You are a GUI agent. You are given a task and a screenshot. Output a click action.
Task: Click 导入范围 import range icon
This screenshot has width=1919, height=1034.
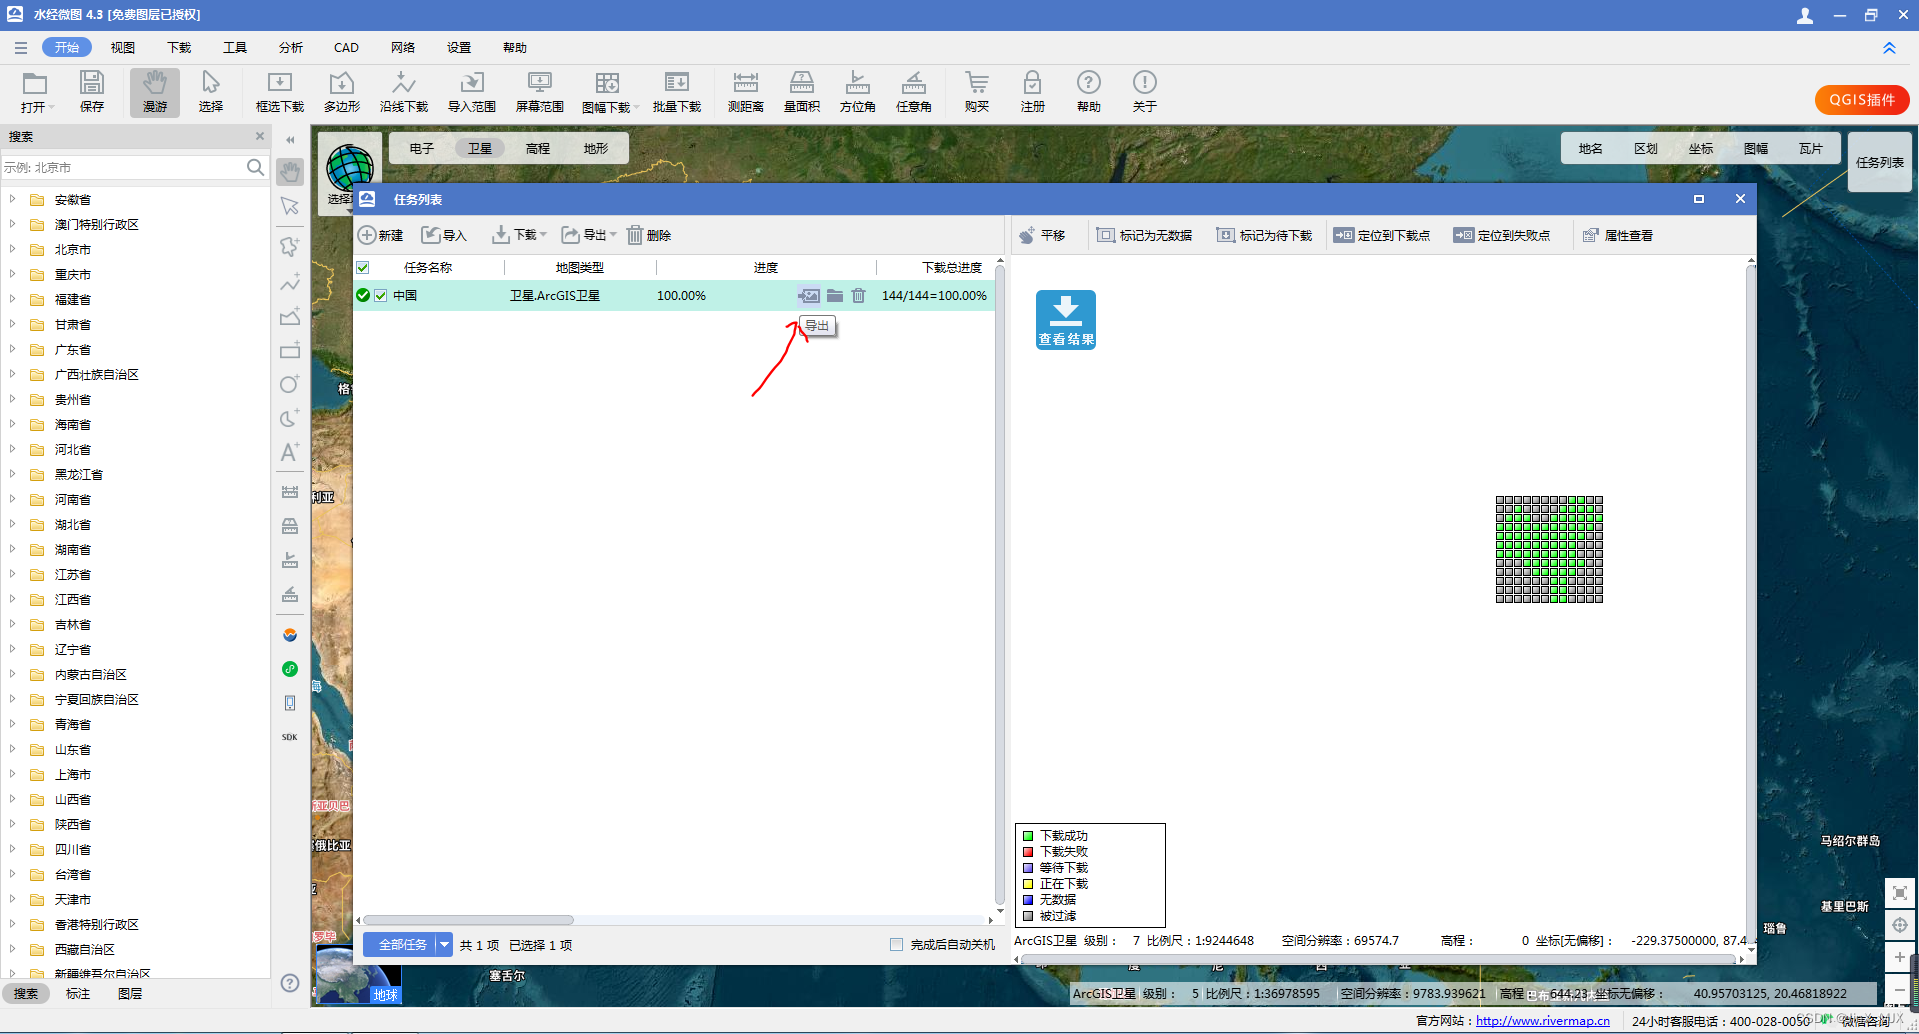point(472,92)
